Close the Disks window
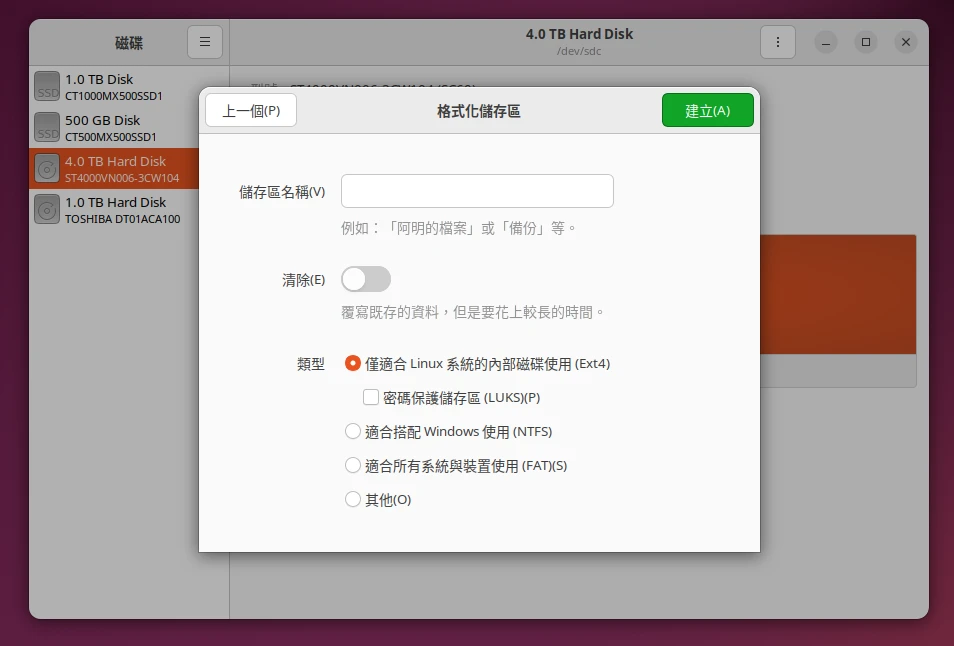 (905, 42)
